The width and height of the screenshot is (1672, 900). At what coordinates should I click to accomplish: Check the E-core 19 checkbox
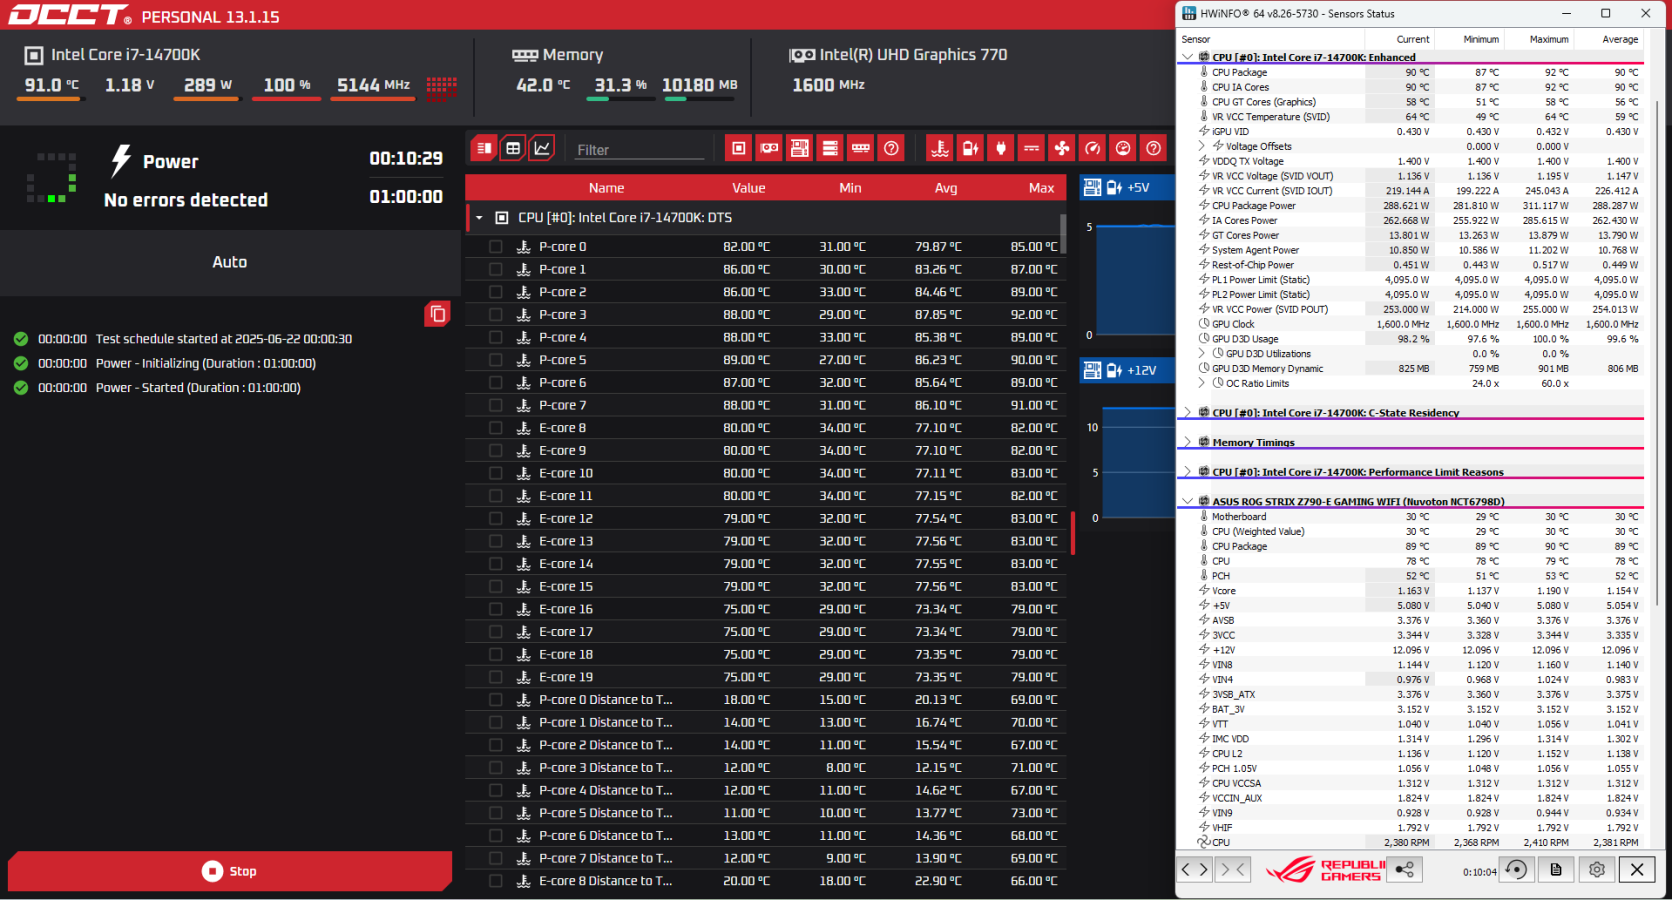tap(495, 677)
